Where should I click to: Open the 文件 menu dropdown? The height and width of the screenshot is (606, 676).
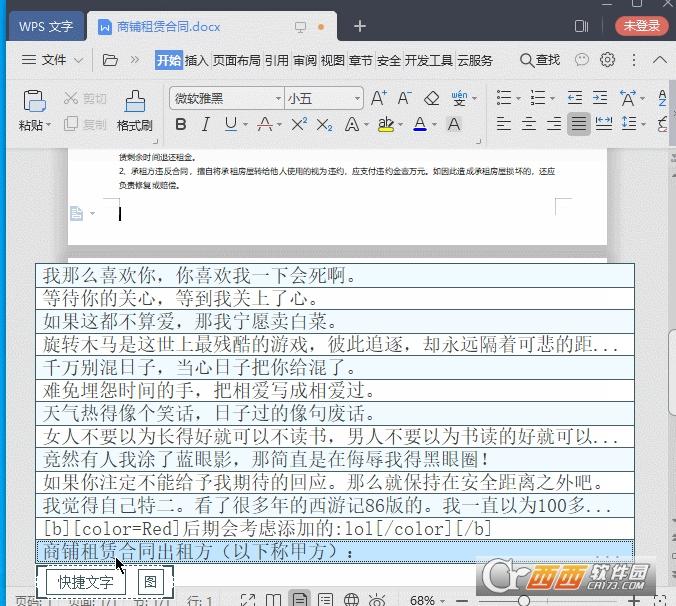(54, 60)
